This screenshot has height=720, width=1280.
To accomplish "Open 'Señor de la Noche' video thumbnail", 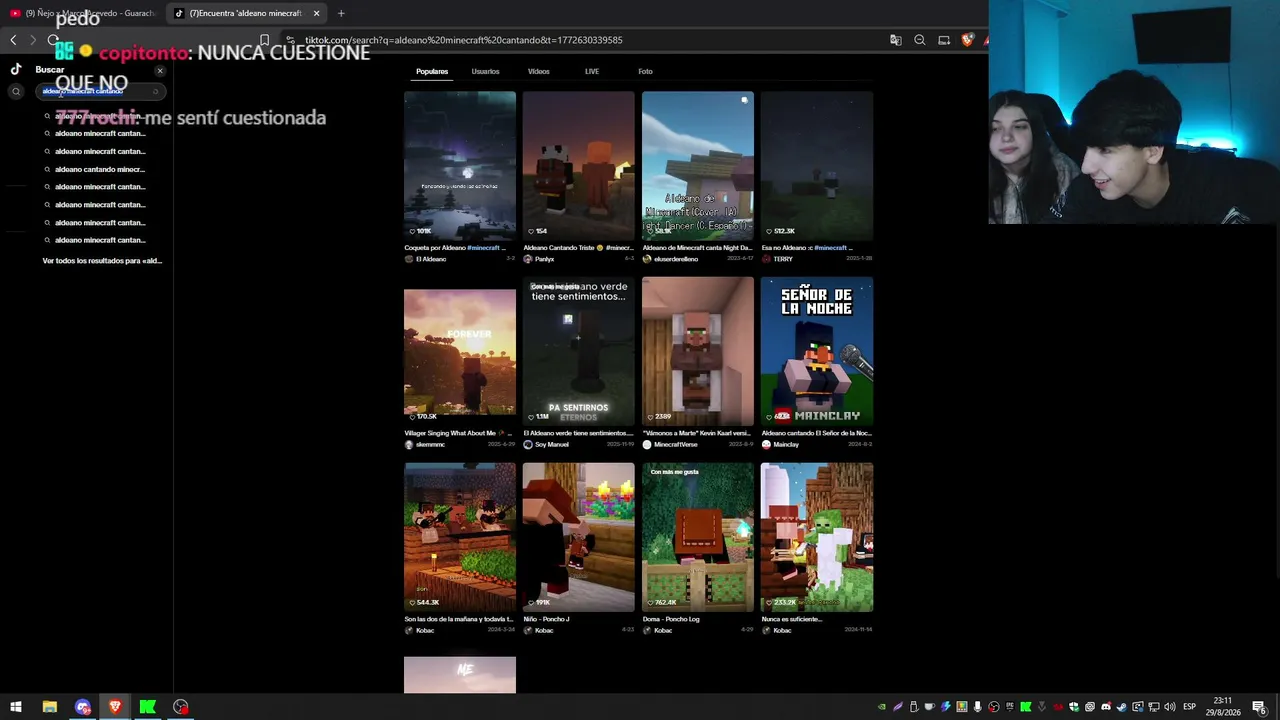I will [817, 351].
